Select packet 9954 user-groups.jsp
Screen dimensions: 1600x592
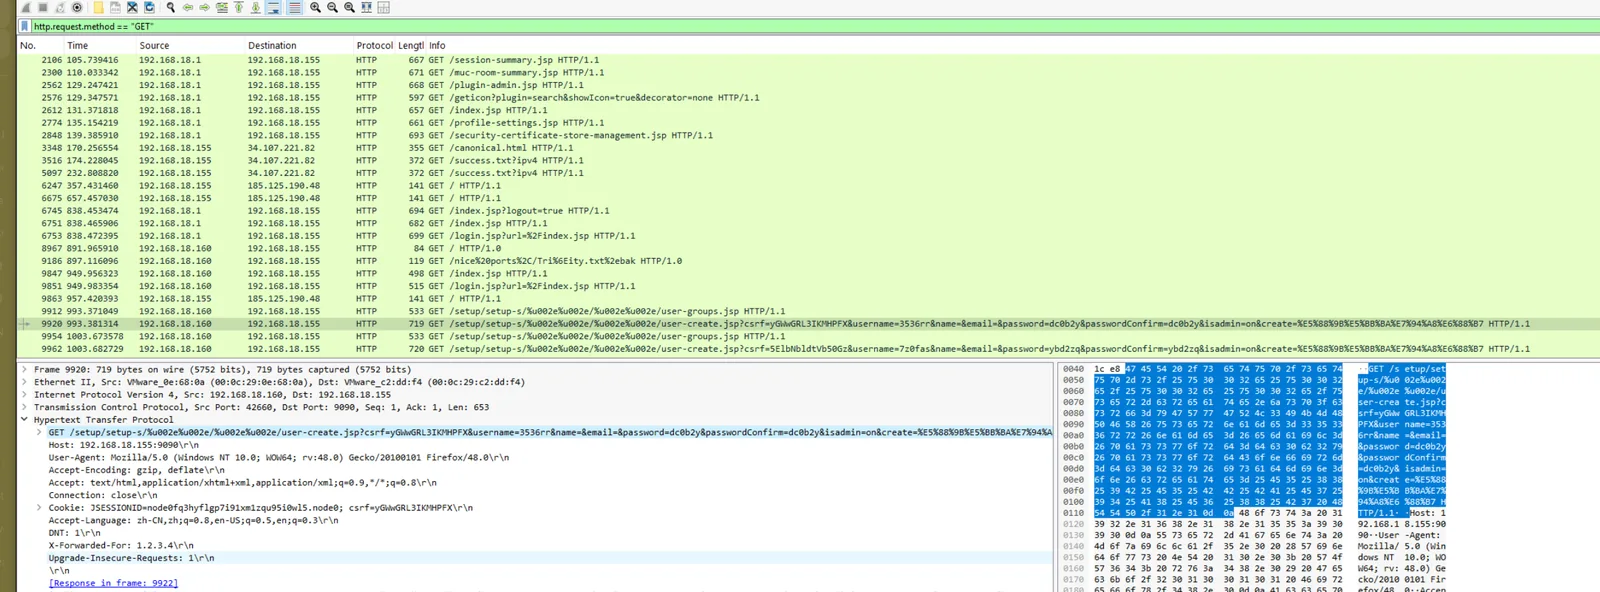[x=808, y=336]
